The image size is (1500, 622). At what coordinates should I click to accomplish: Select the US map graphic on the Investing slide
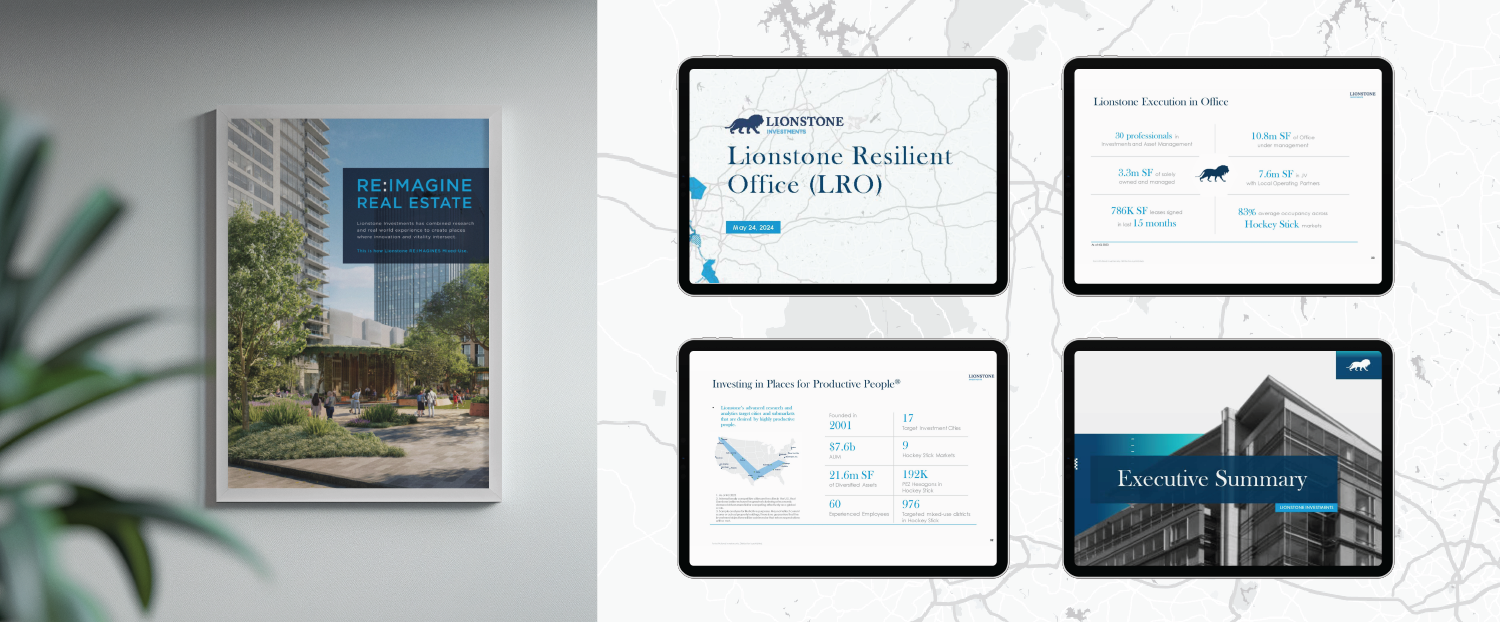coord(758,460)
